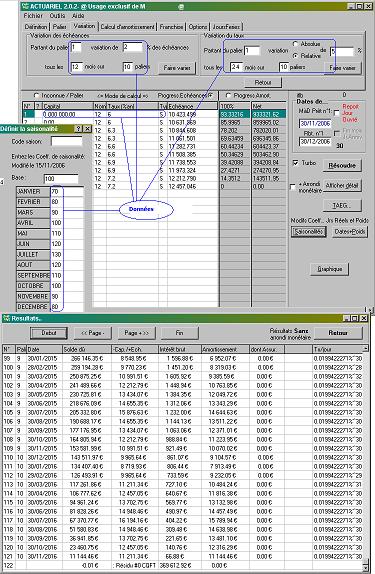Click the Résoudre button

[x=342, y=165]
